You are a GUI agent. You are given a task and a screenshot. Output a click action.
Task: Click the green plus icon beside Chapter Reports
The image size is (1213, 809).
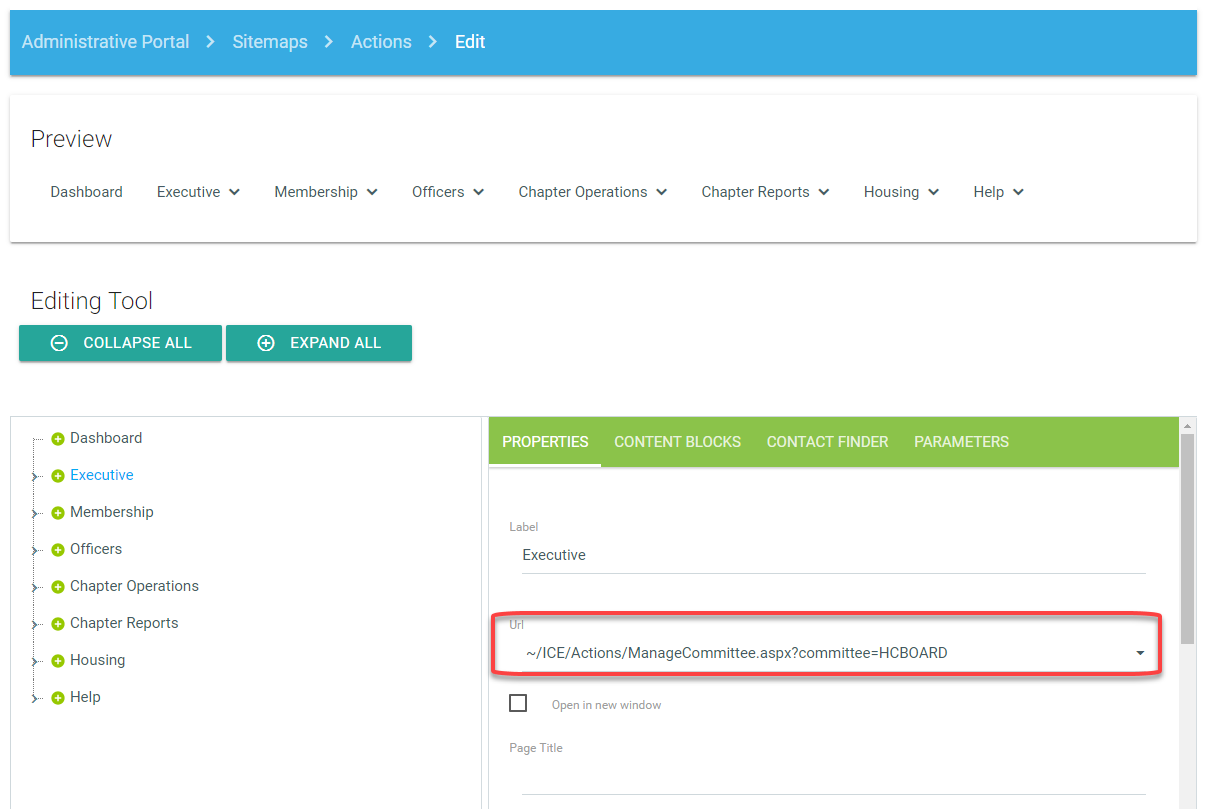pos(58,624)
